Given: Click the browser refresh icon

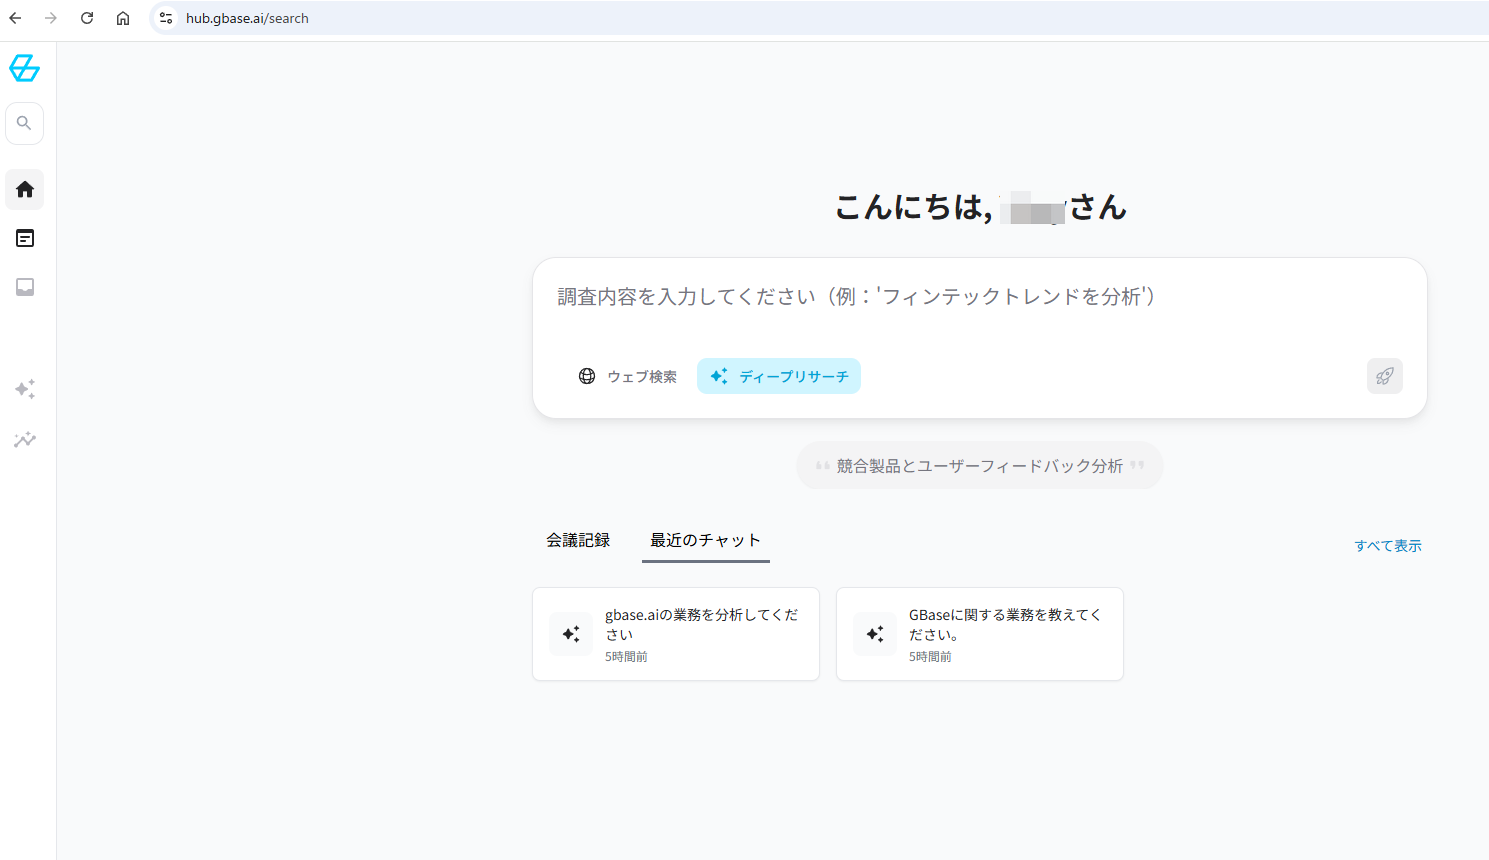Looking at the screenshot, I should click(x=87, y=17).
